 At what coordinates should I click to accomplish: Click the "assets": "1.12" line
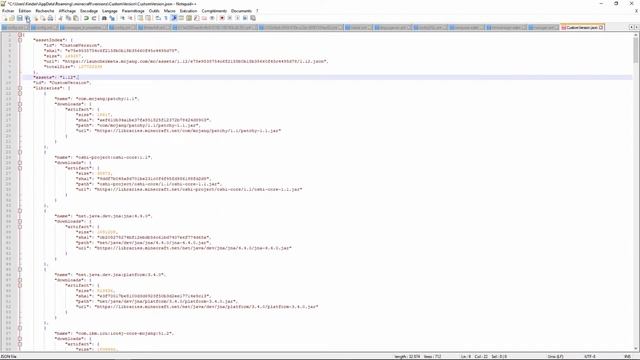[x=56, y=77]
